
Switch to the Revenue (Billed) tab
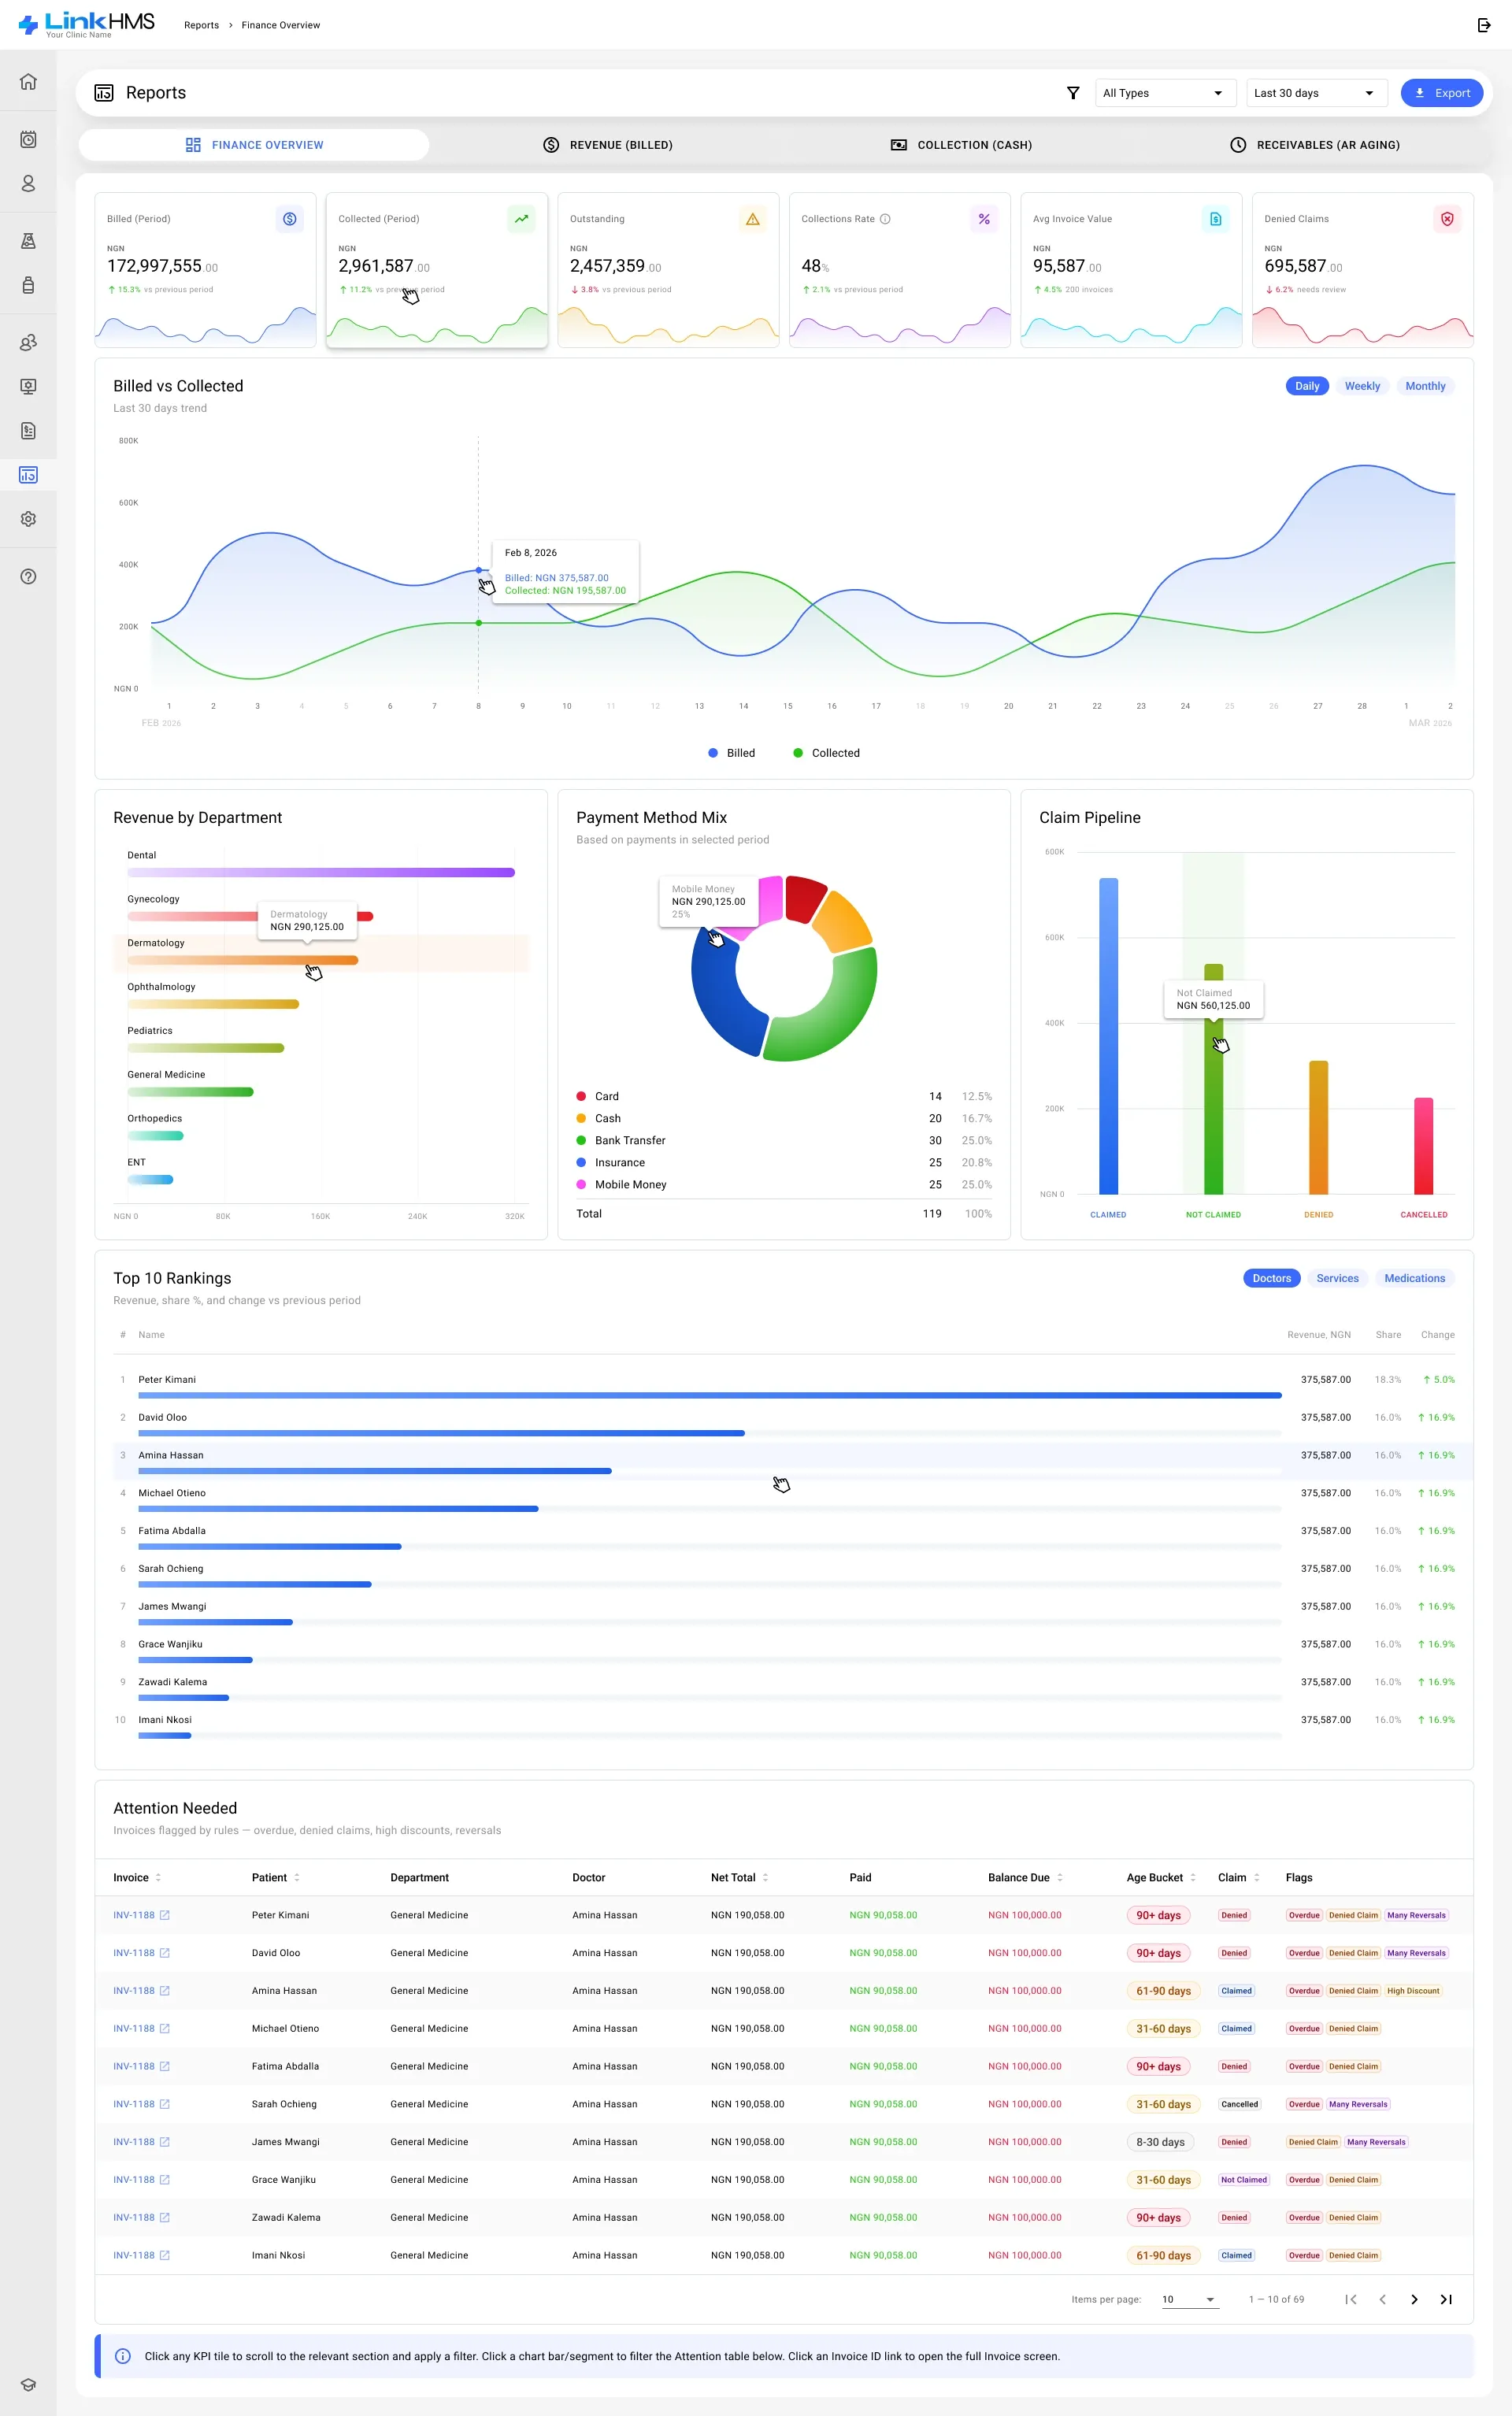(x=607, y=145)
